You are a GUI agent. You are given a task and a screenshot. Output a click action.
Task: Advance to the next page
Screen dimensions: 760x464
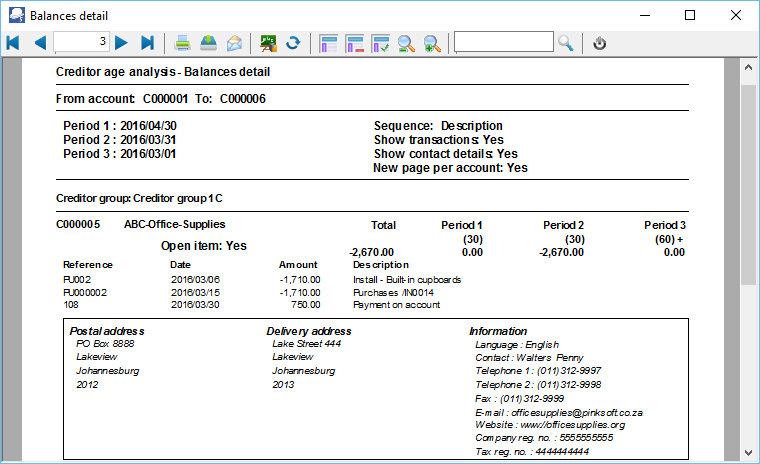click(x=121, y=43)
